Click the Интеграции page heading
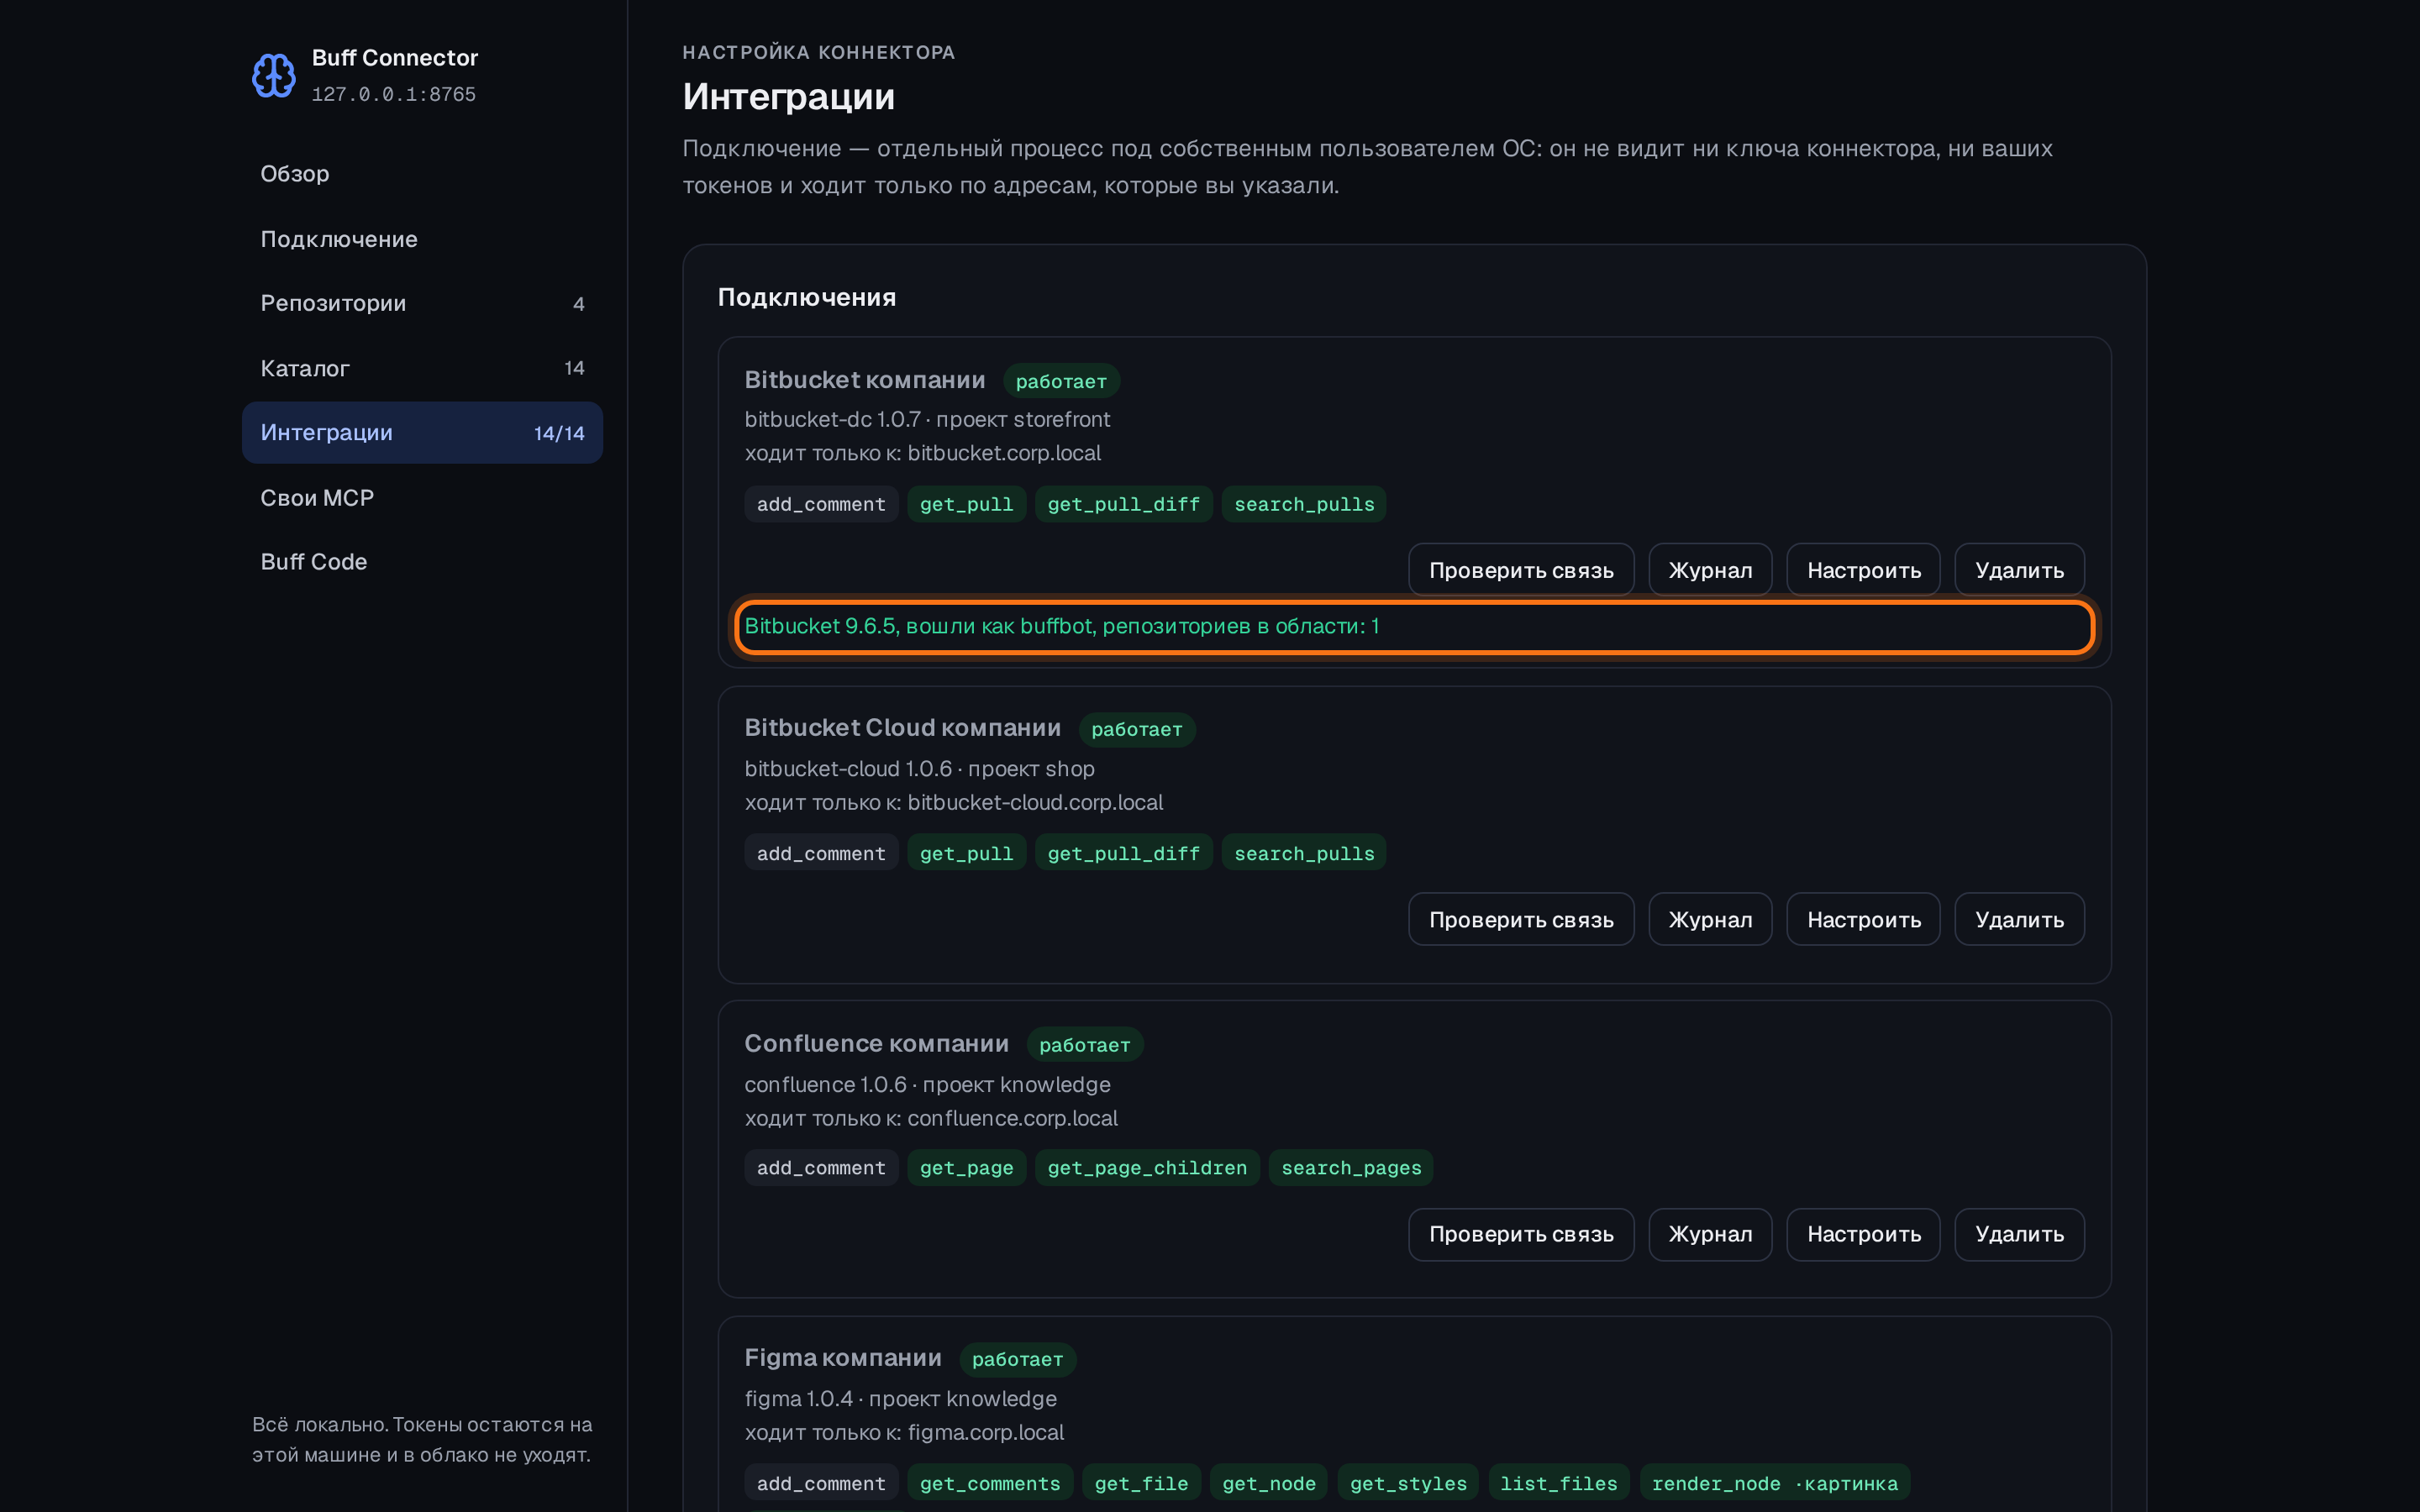 788,97
